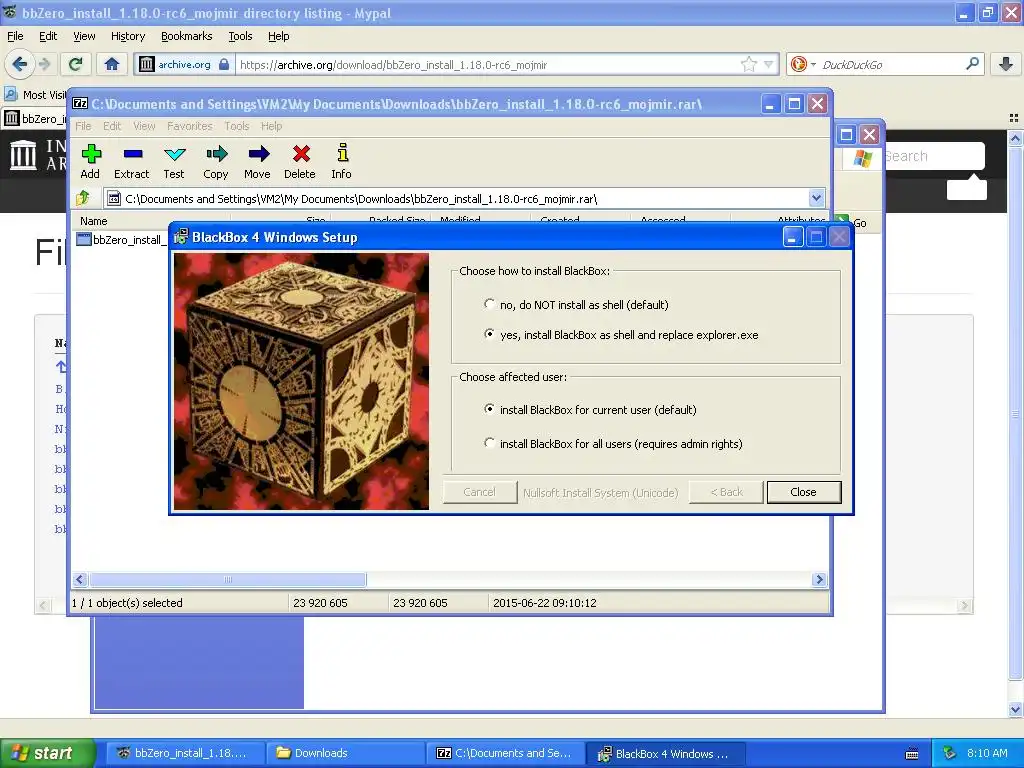Viewport: 1024px width, 768px height.
Task: Open the Mypal View menu
Action: tap(84, 36)
